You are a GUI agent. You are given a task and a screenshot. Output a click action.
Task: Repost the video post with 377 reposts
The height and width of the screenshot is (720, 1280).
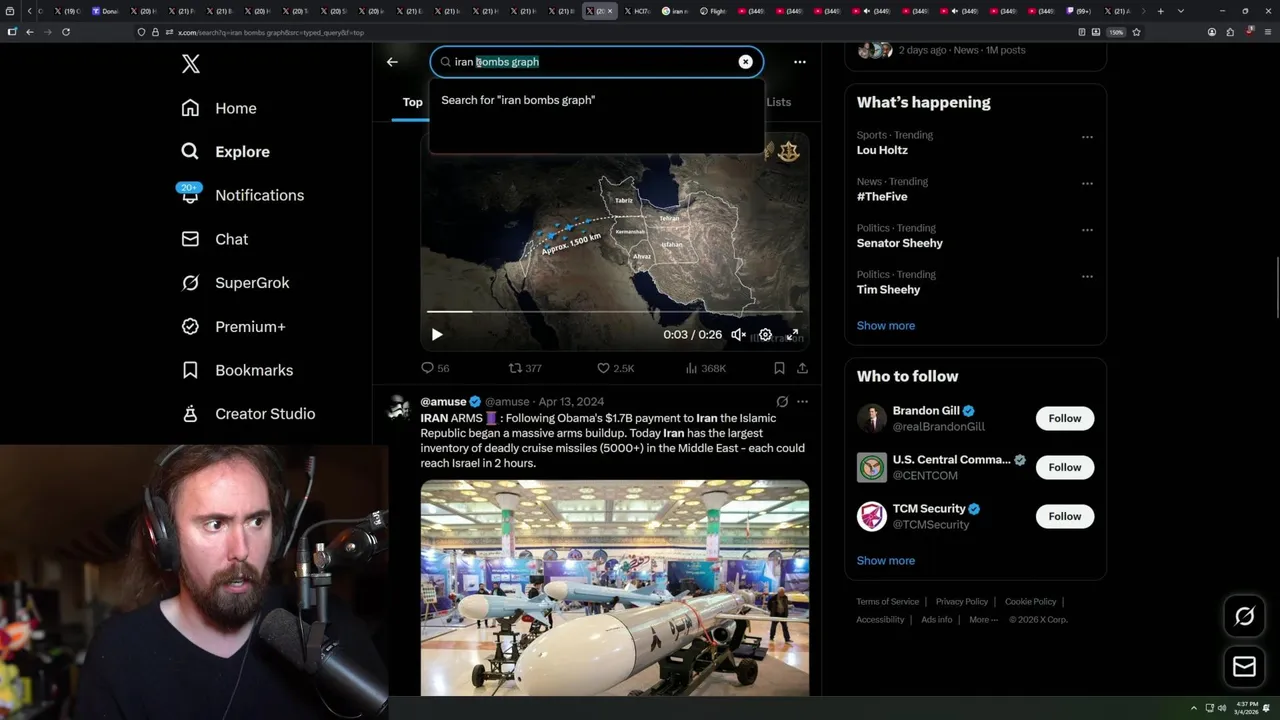[525, 368]
